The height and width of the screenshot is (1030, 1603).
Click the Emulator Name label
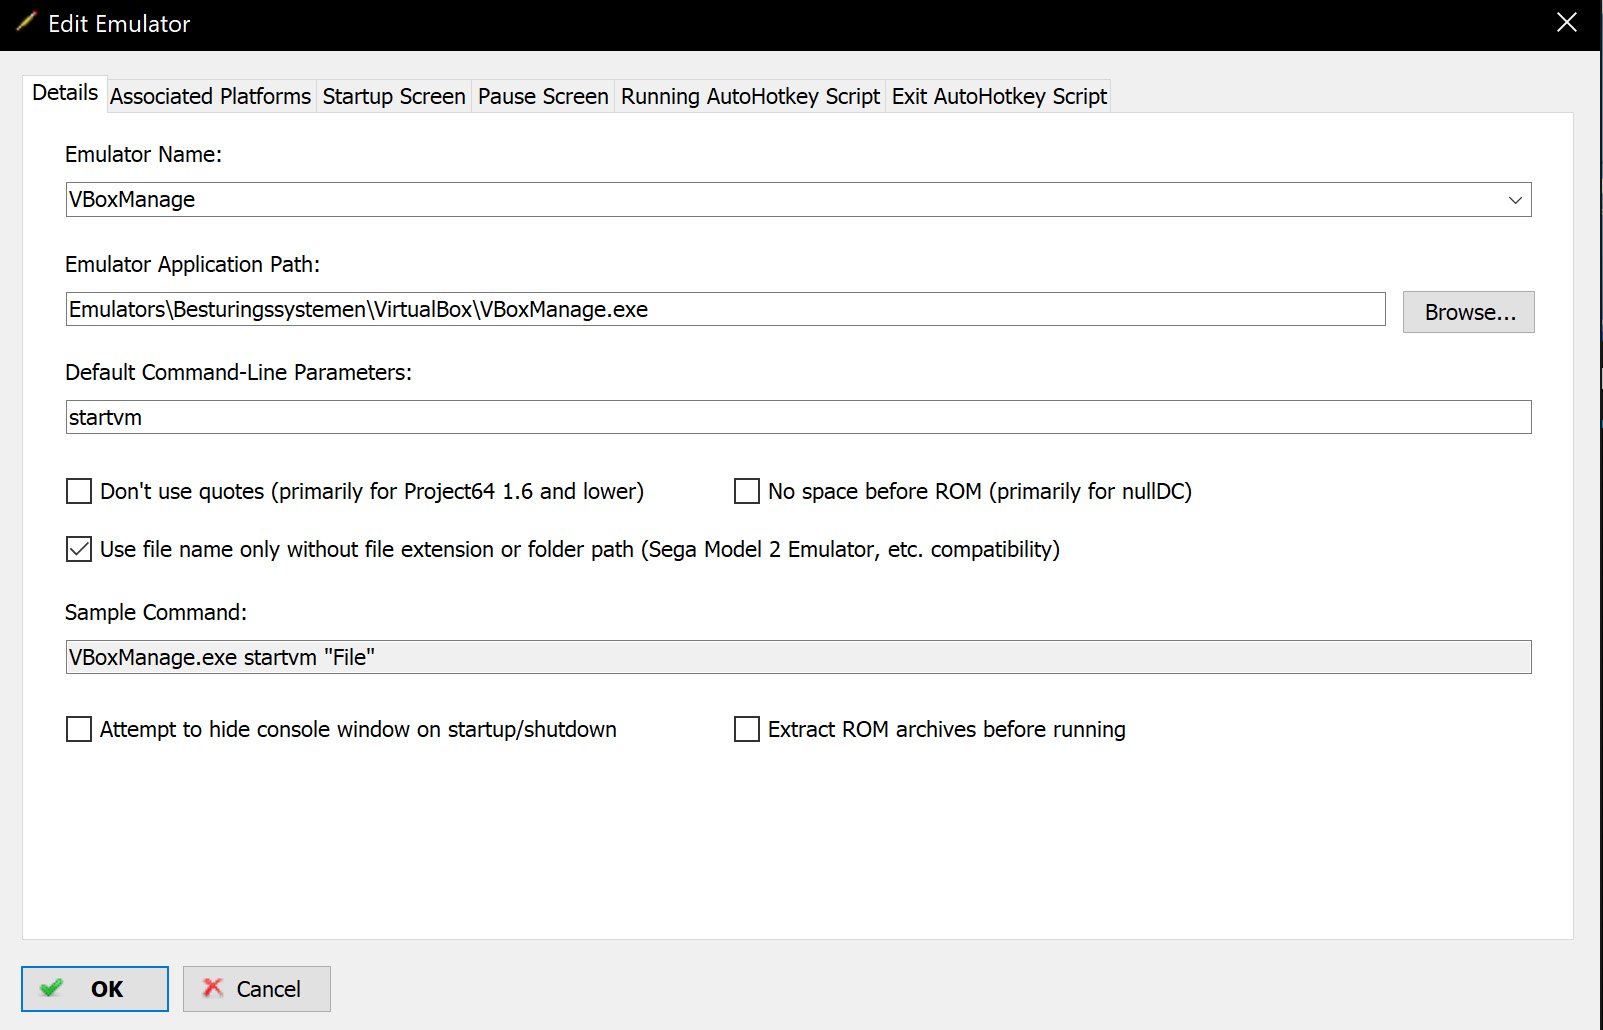click(143, 154)
